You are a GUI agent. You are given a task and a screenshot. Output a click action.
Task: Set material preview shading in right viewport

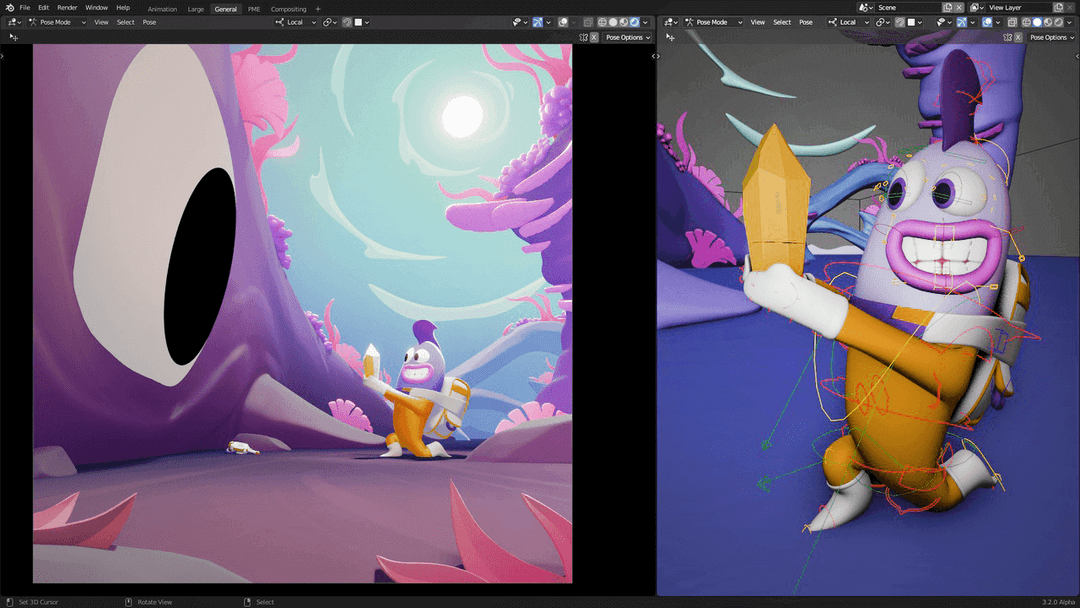pyautogui.click(x=1048, y=22)
